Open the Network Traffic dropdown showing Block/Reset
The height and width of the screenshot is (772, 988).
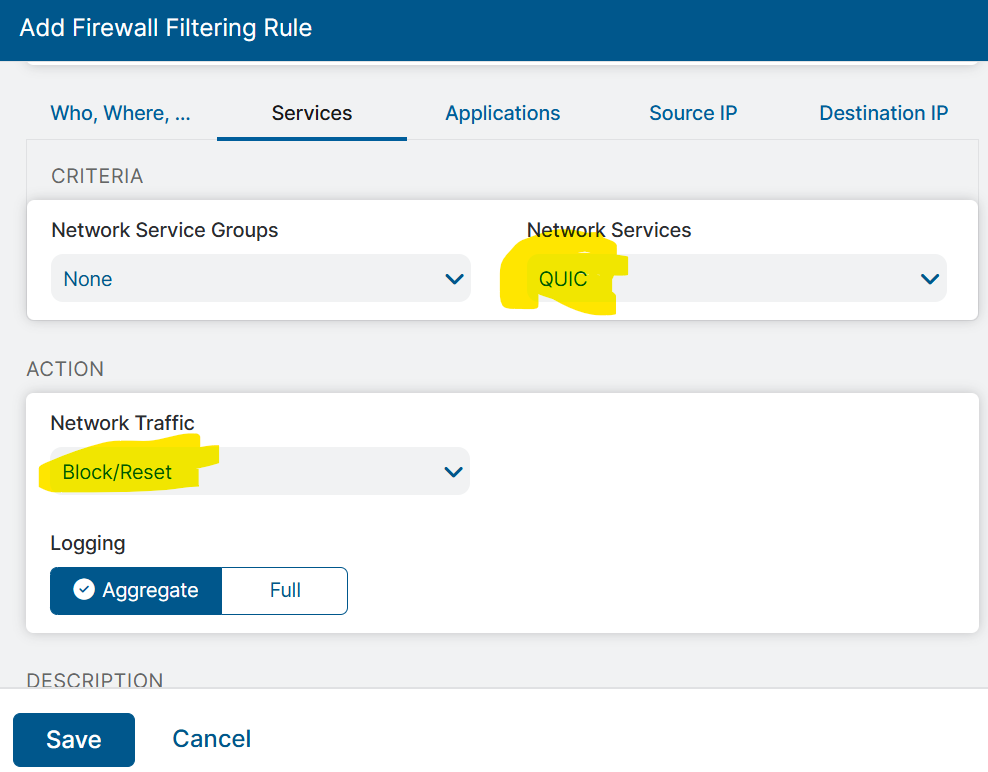pos(259,472)
